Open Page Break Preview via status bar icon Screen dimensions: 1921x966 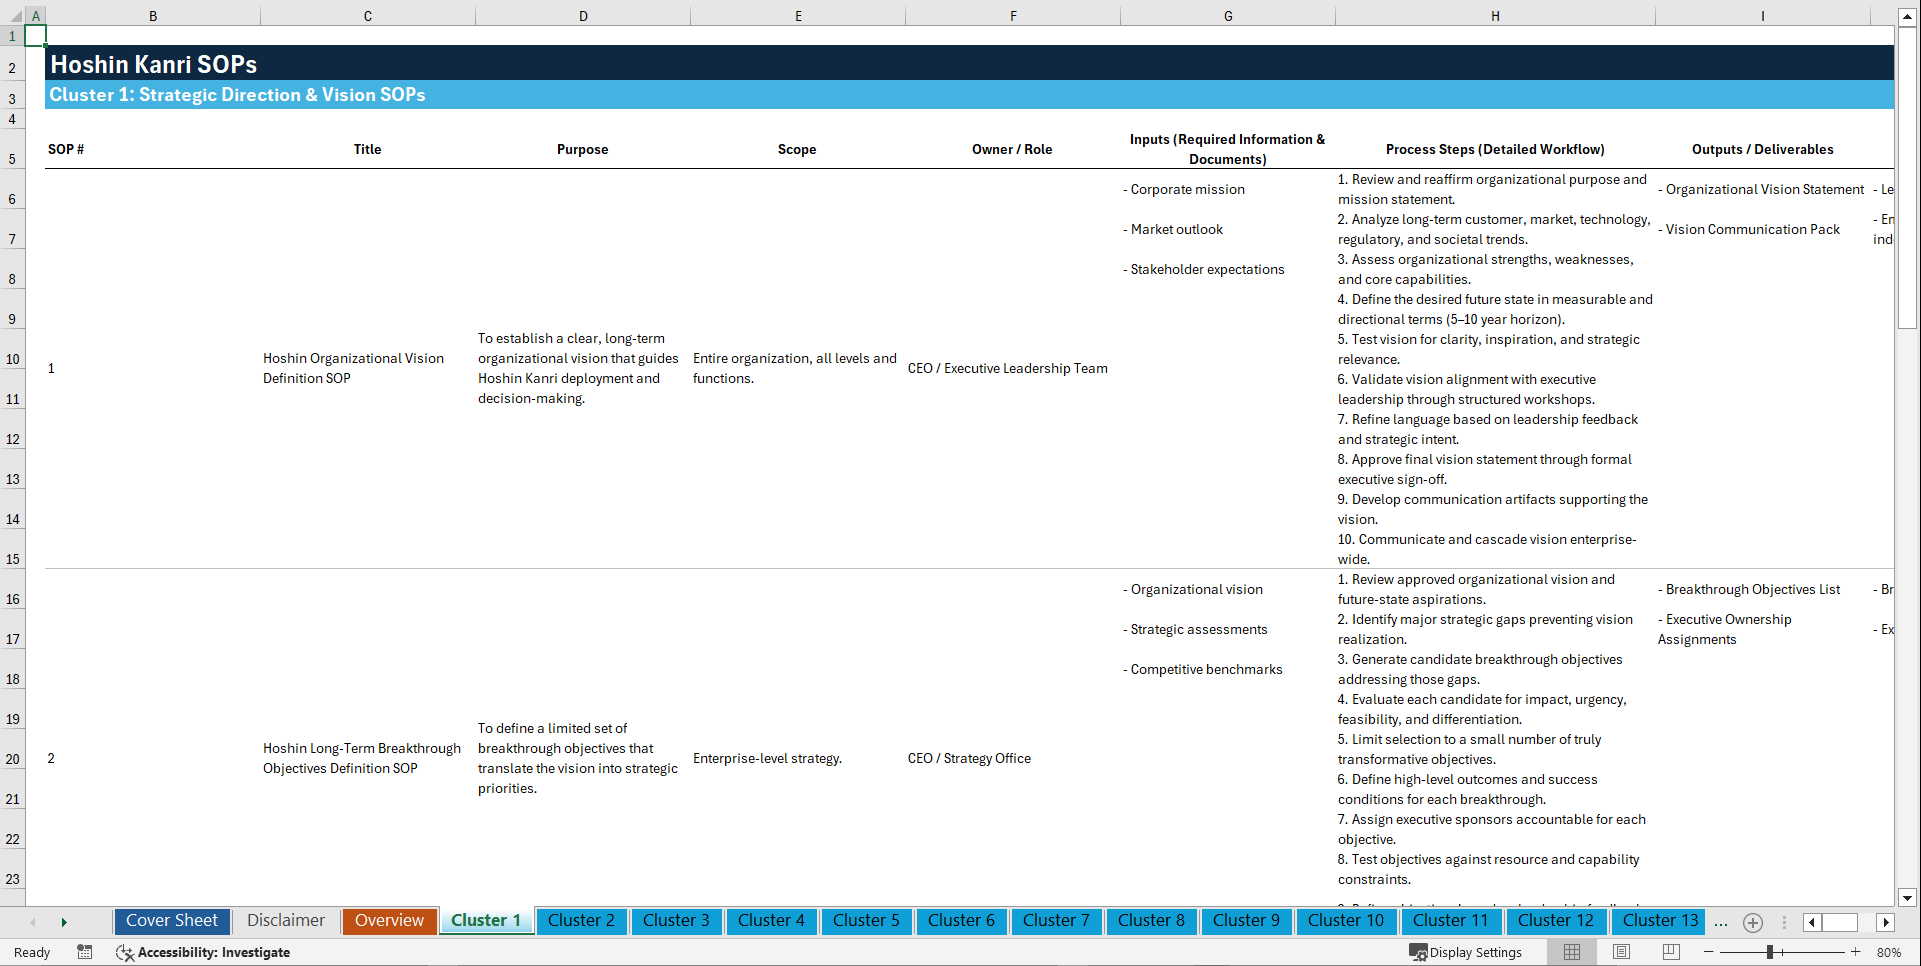(1670, 952)
